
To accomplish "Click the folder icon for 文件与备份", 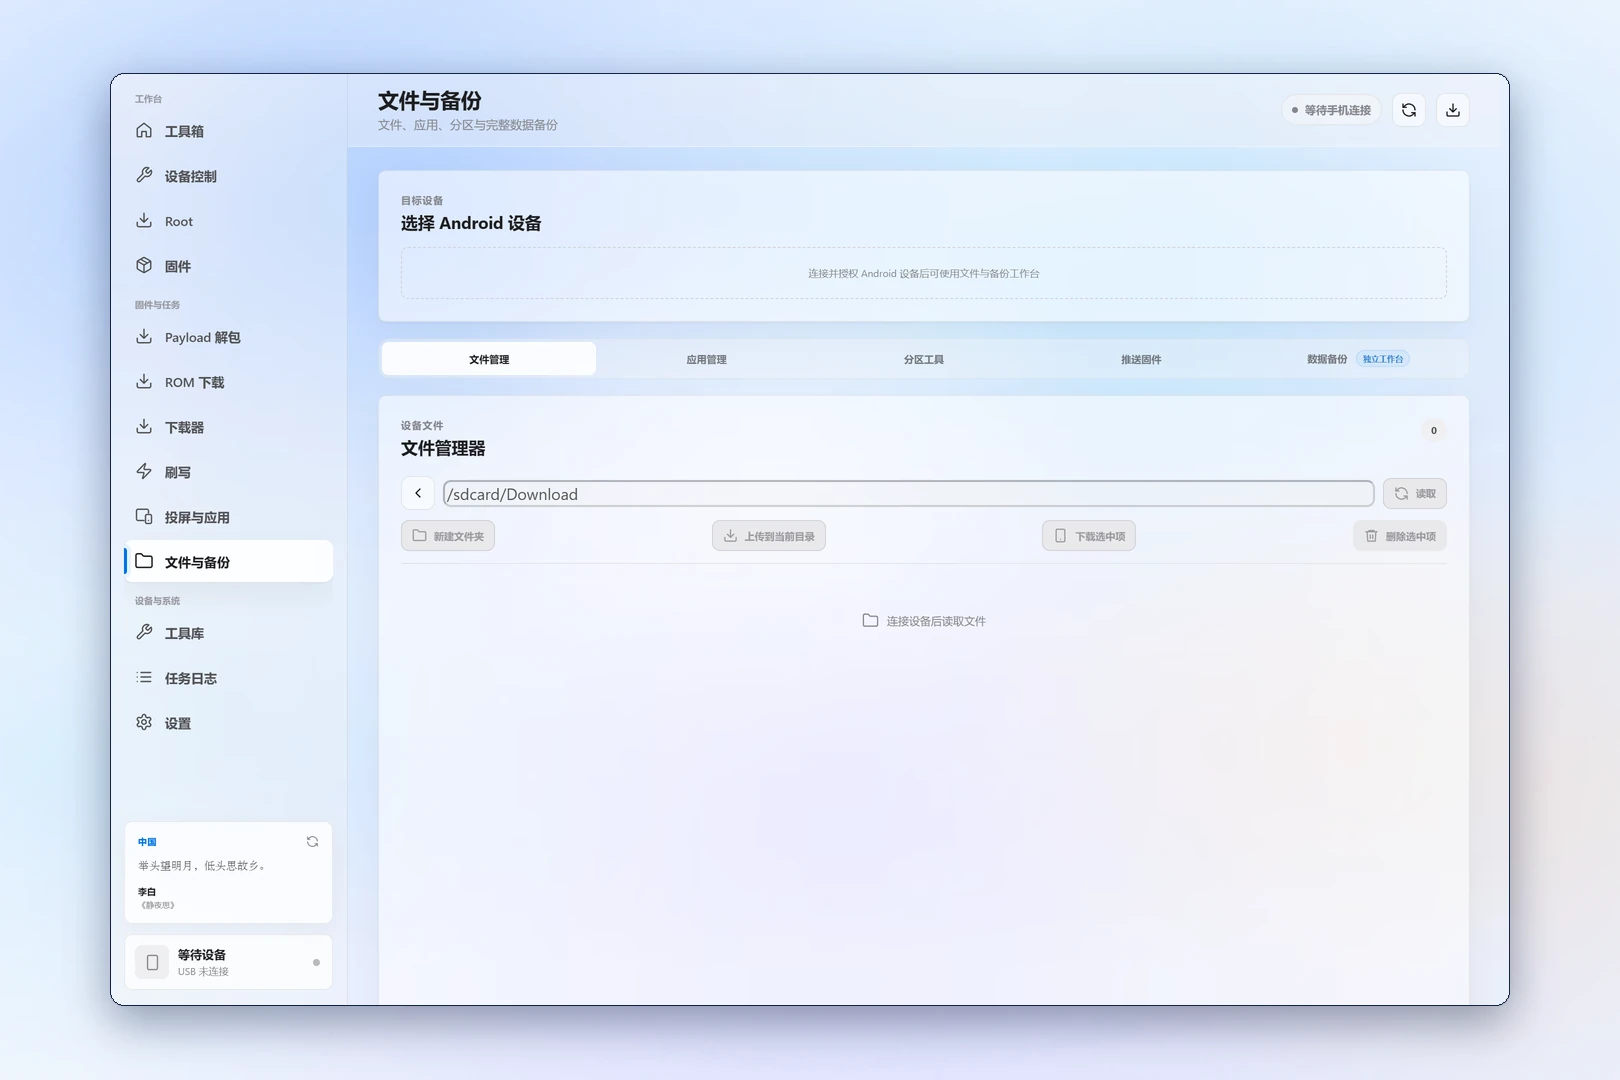I will click(x=144, y=561).
